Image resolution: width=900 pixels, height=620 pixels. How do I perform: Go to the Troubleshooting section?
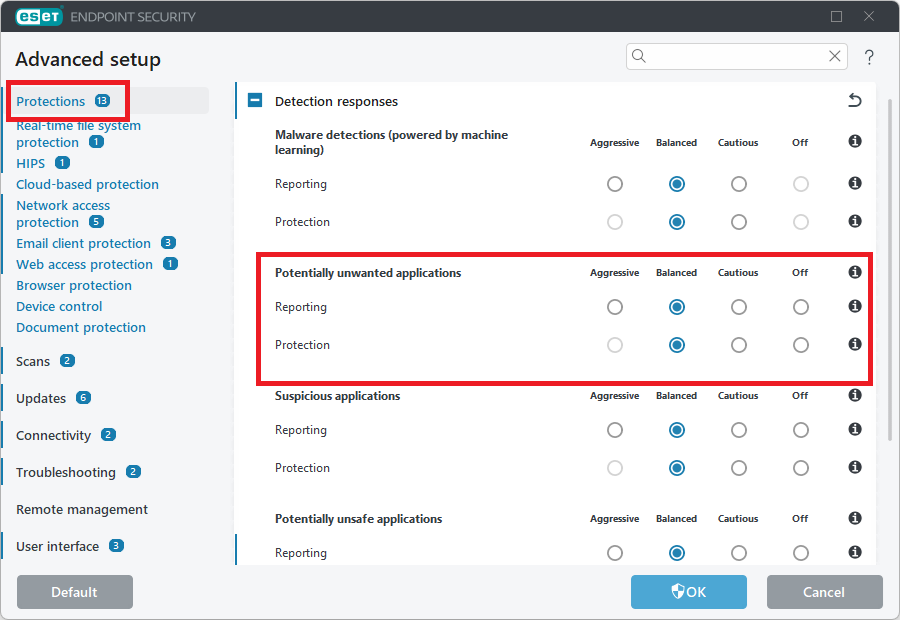pos(65,472)
